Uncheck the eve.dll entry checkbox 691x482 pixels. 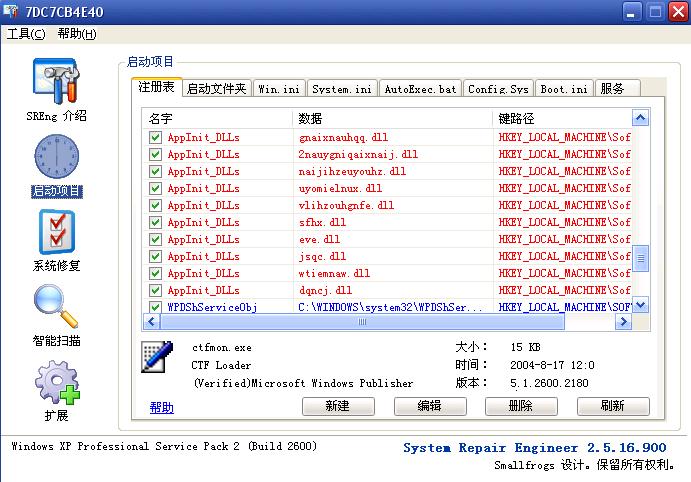point(155,239)
